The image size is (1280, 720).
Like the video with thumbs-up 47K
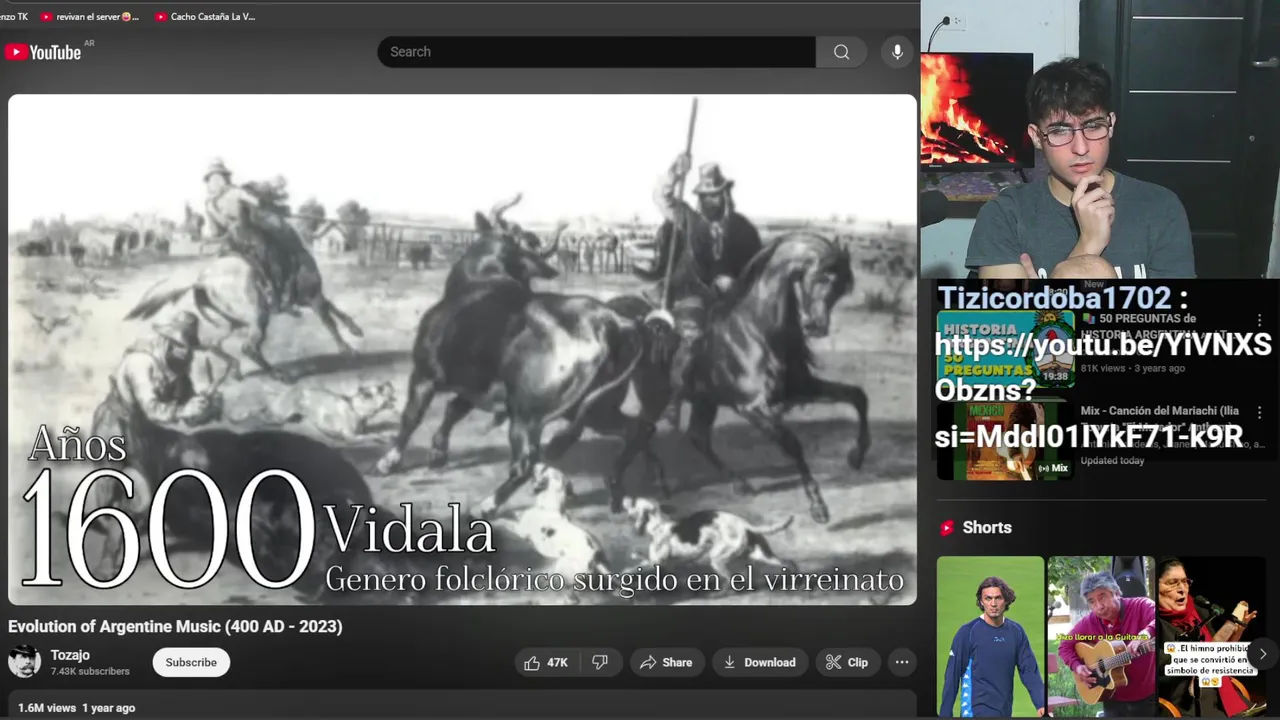click(546, 662)
